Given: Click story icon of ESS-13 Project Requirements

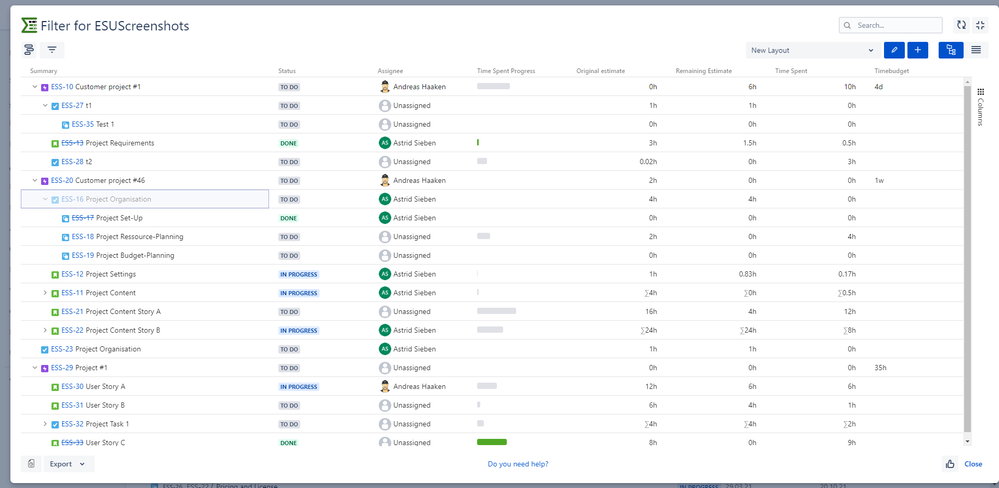Looking at the screenshot, I should pos(55,143).
